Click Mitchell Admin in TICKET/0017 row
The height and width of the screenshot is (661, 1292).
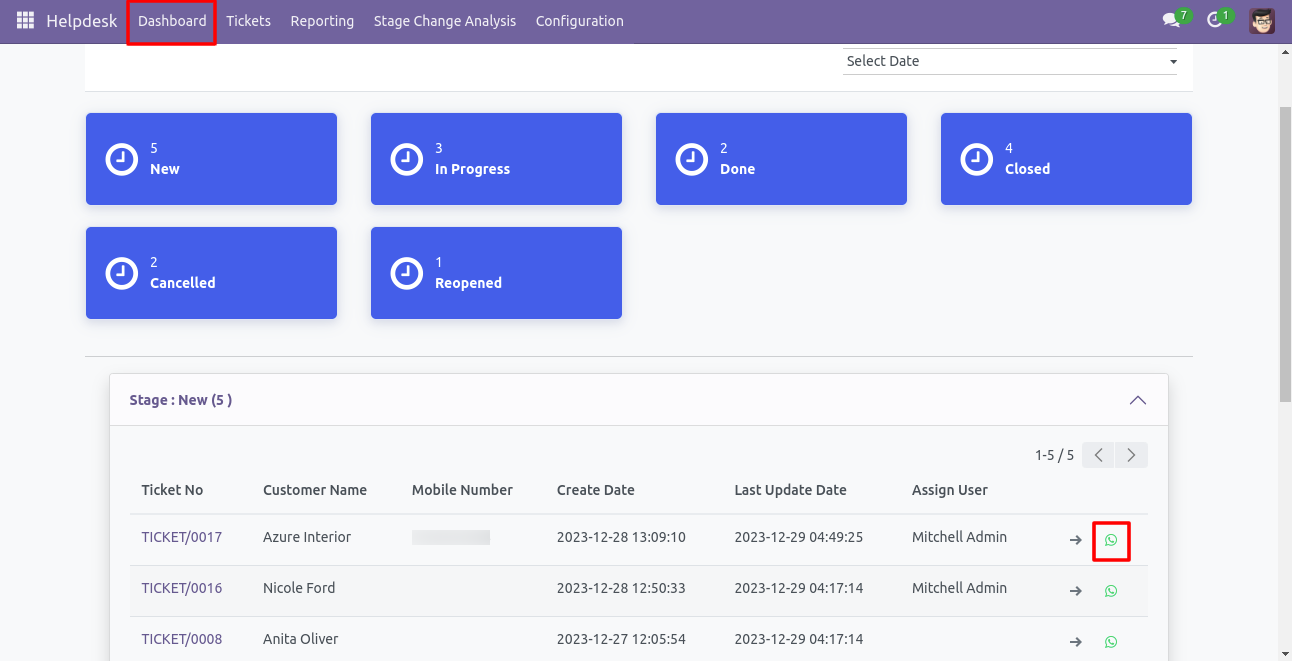[959, 537]
